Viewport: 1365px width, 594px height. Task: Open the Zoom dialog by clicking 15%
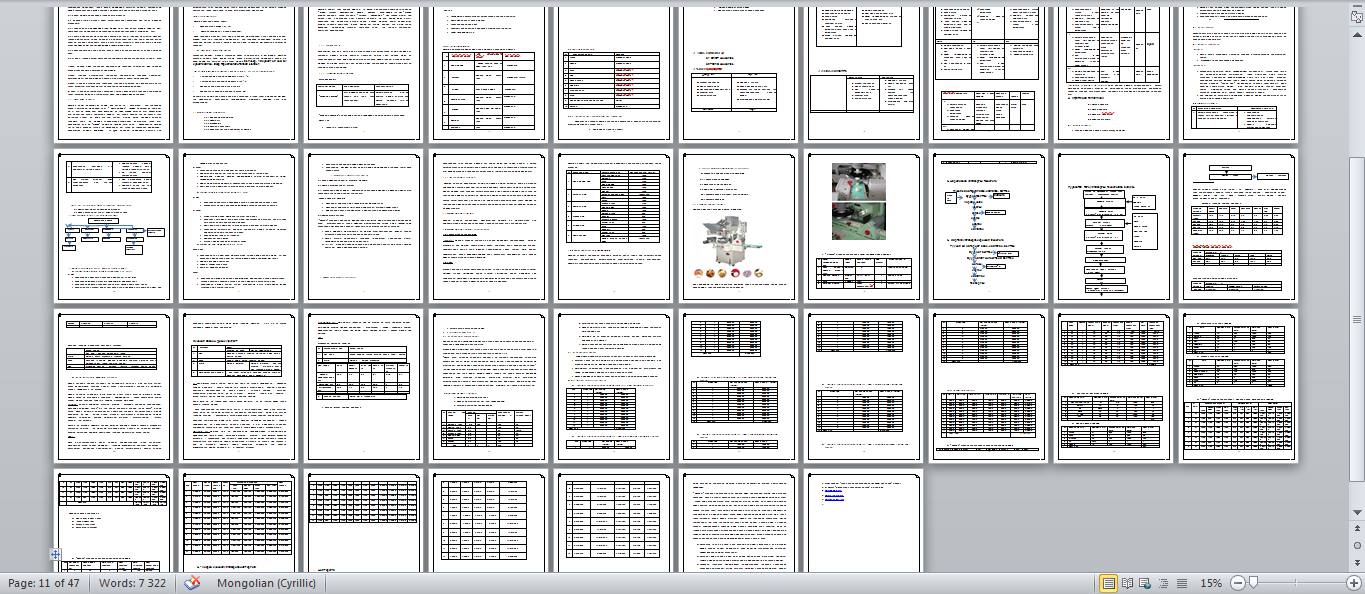1210,582
